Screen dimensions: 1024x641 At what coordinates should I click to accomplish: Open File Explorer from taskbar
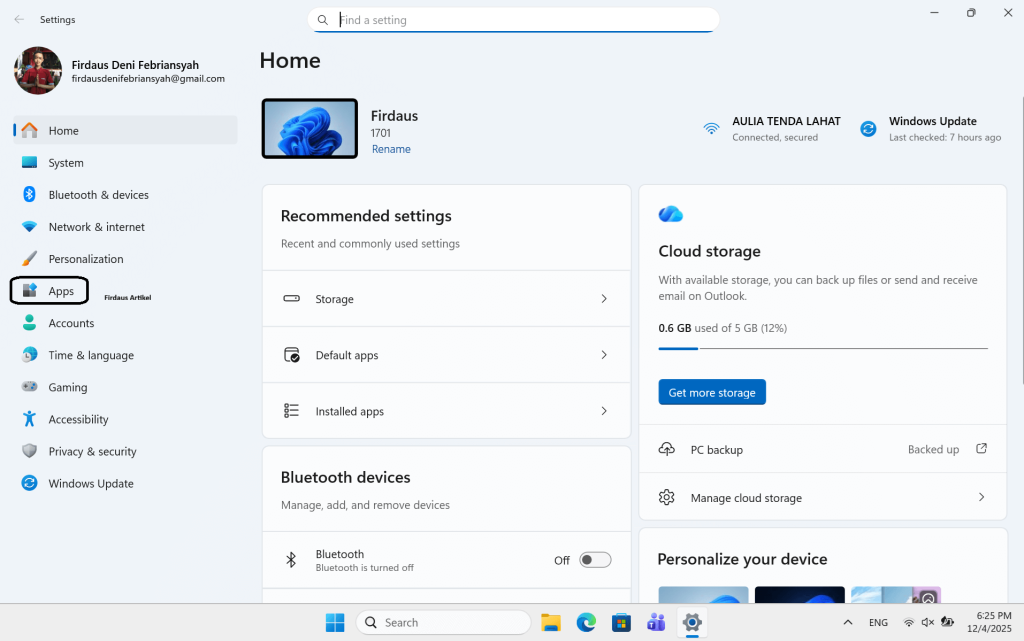(551, 623)
